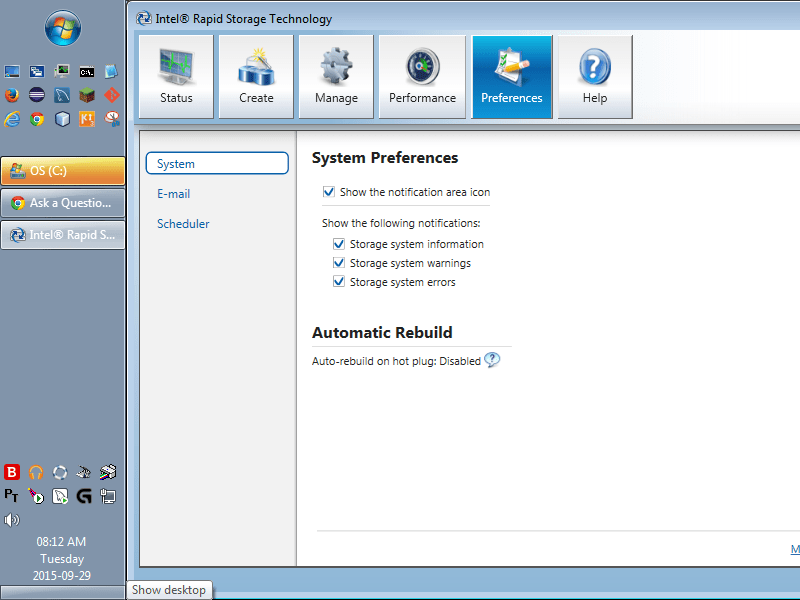Viewport: 800px width, 600px height.
Task: Open the Manage section
Action: (x=336, y=77)
